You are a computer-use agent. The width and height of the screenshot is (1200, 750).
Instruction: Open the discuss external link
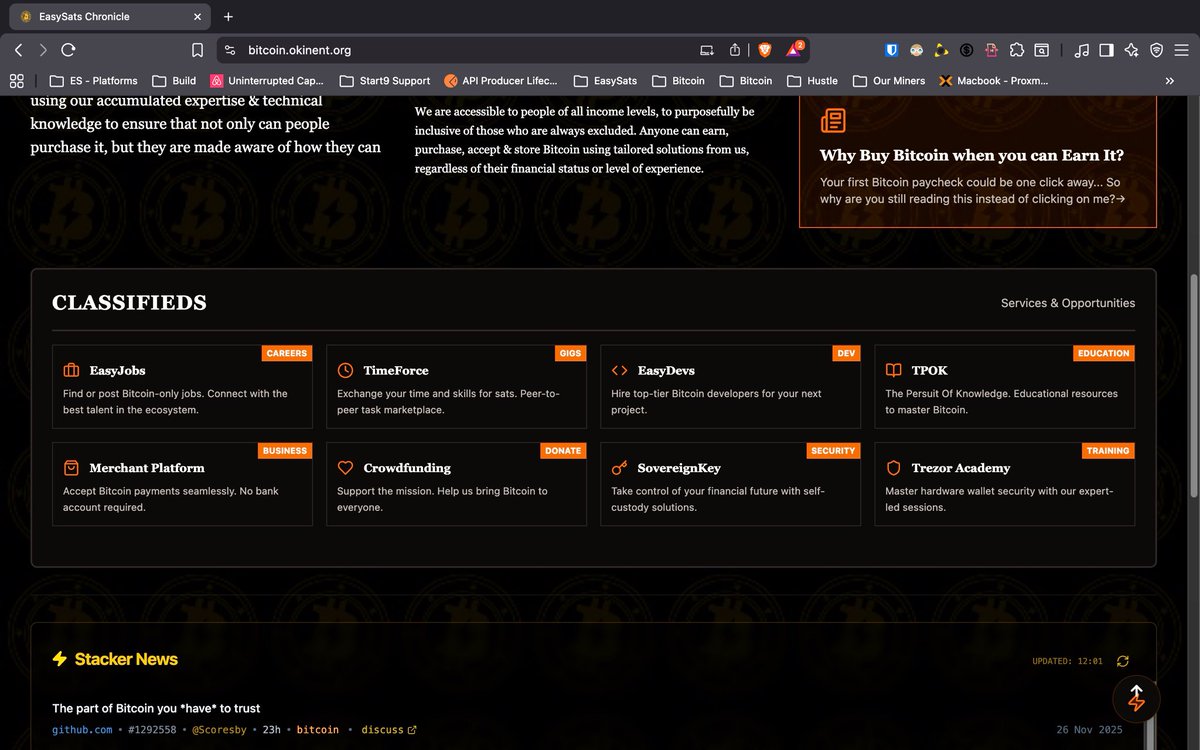pyautogui.click(x=389, y=730)
